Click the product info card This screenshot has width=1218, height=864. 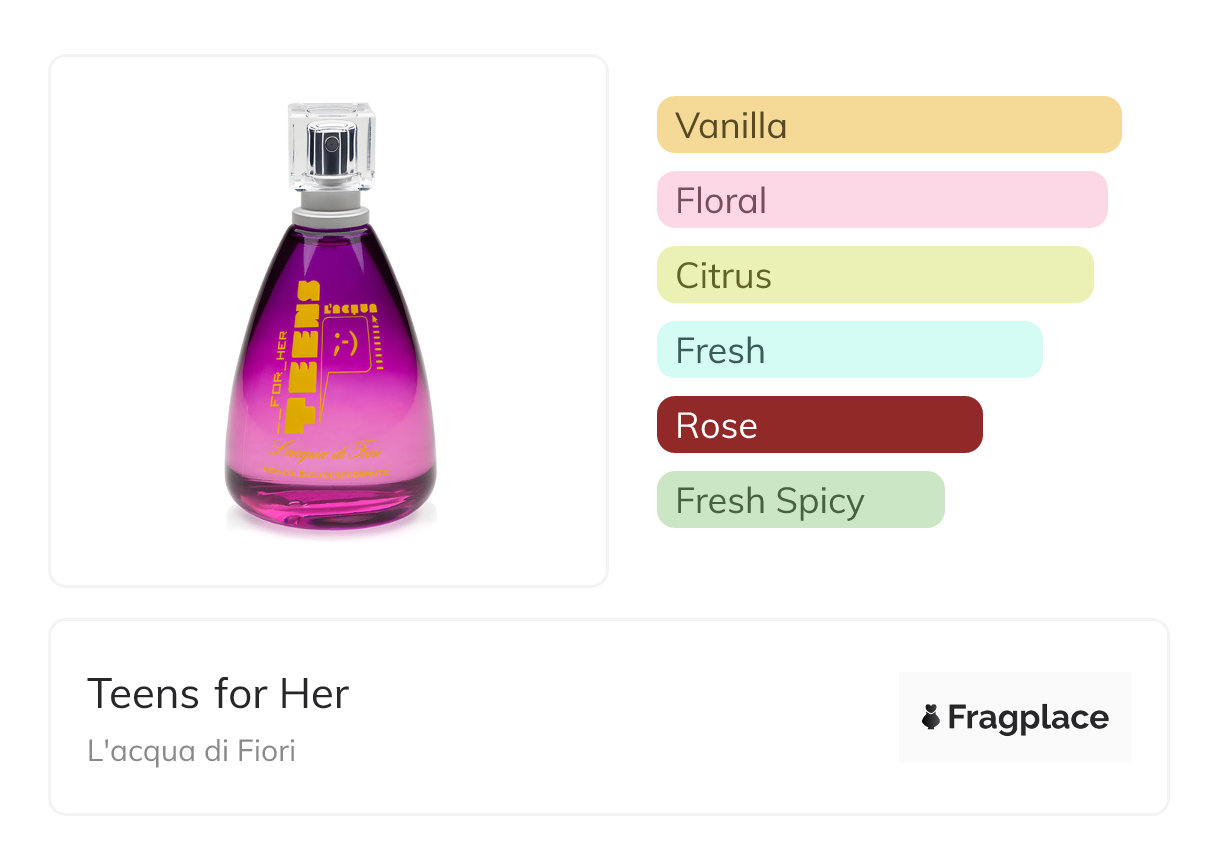pos(609,717)
